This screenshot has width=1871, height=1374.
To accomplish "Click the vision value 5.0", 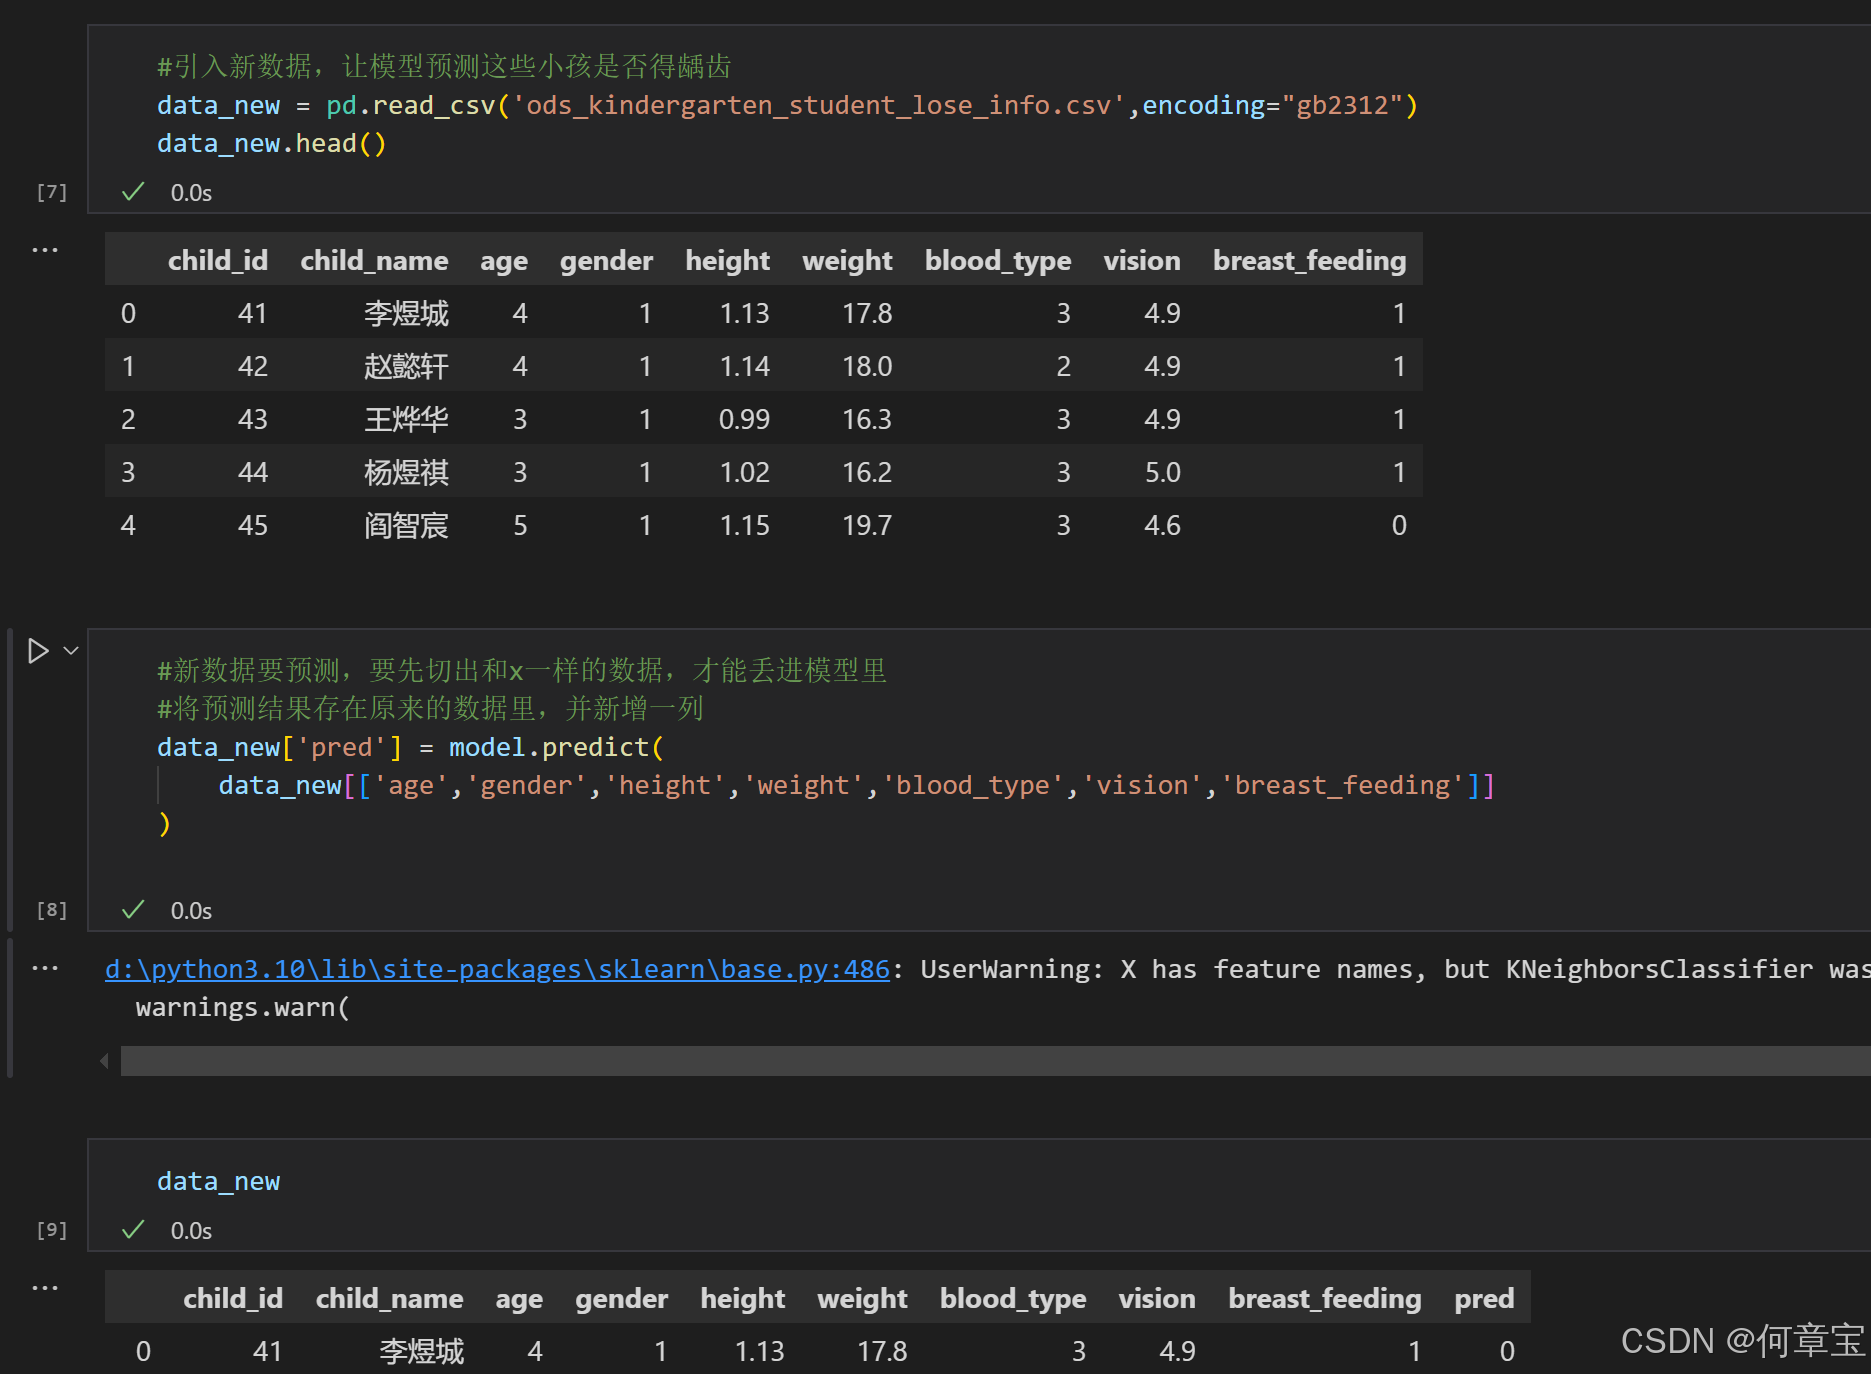I will coord(1162,472).
